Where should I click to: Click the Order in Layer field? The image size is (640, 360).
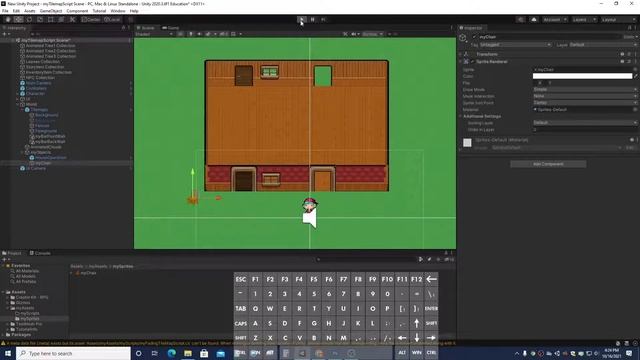tap(585, 129)
